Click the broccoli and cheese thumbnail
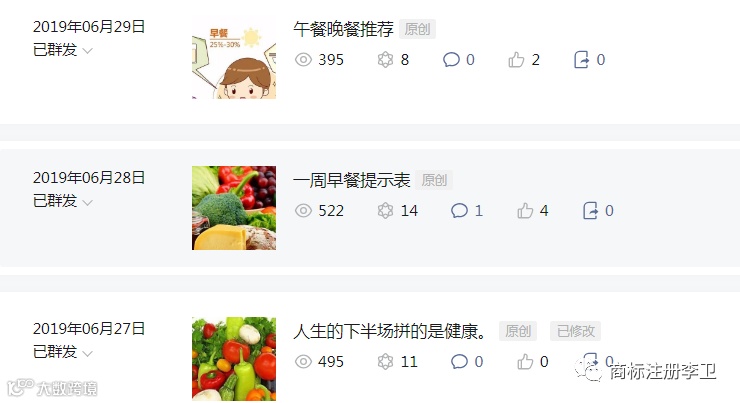The image size is (740, 403). pyautogui.click(x=234, y=208)
